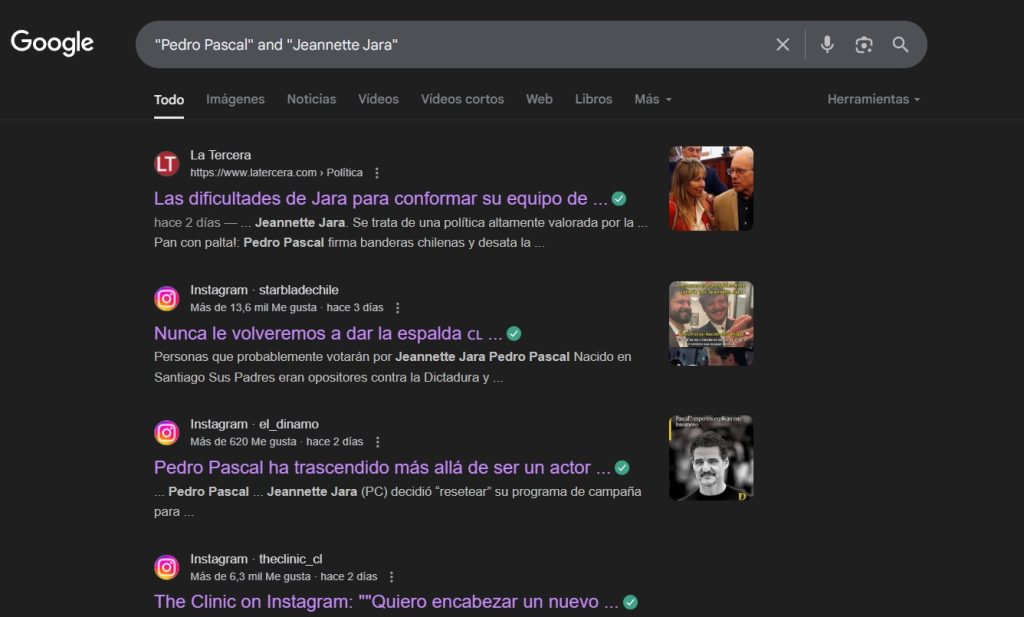Click 'Más de 6,3 mil Me gusta' text
This screenshot has width=1024, height=617.
pyautogui.click(x=250, y=577)
